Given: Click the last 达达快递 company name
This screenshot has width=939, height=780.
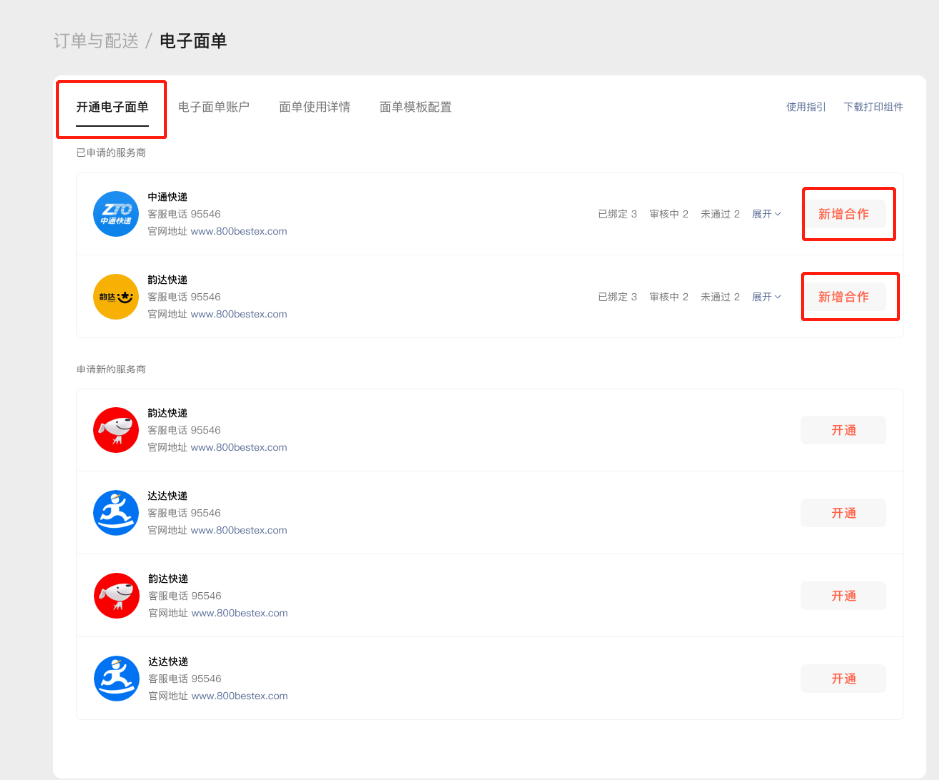Looking at the screenshot, I should coord(168,661).
